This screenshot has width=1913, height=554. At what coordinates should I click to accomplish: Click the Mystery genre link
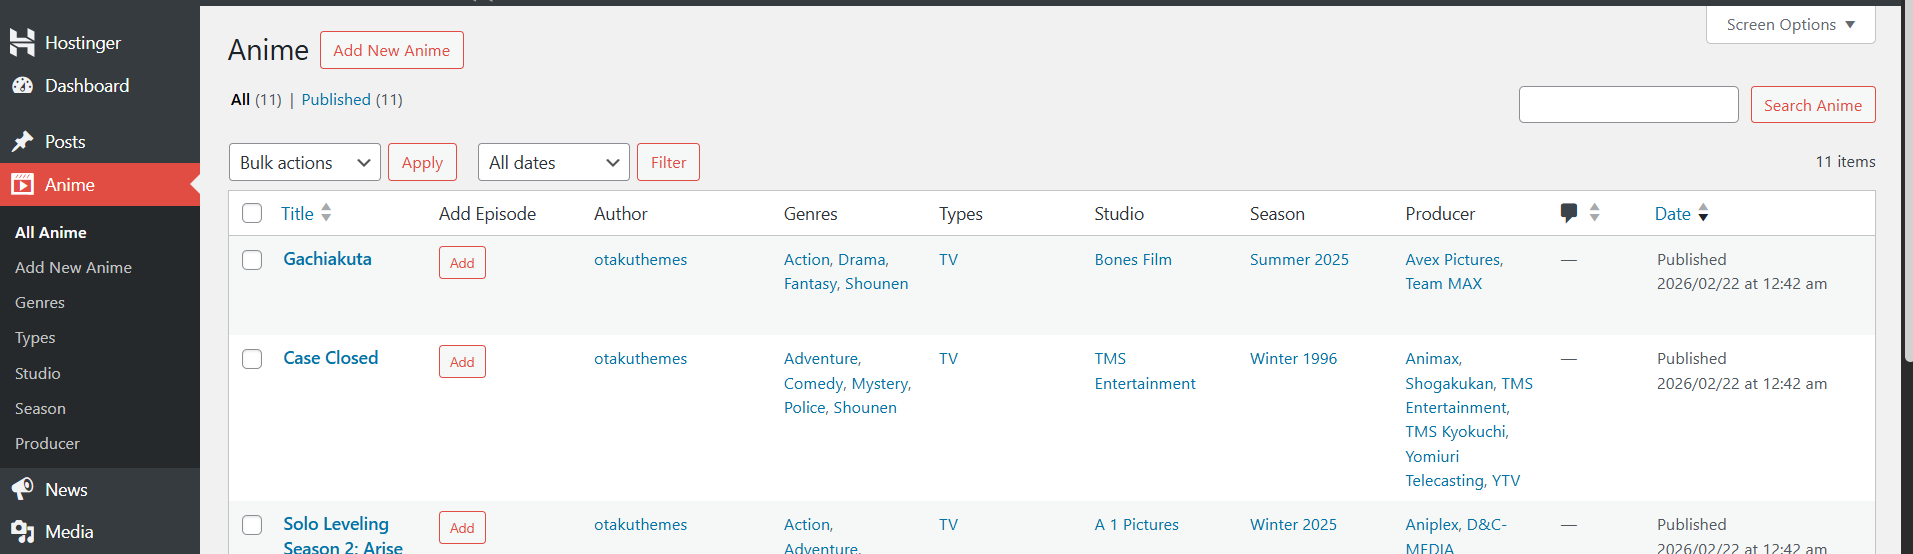tap(879, 384)
